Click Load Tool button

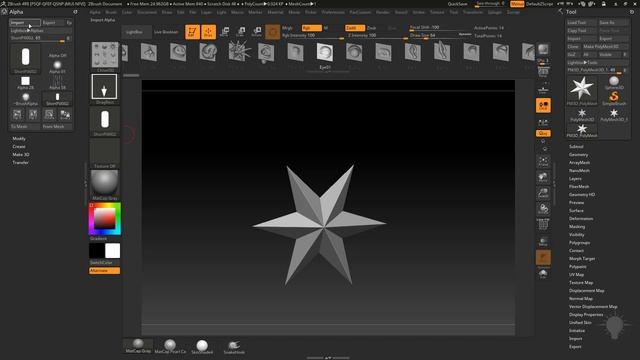(x=582, y=23)
